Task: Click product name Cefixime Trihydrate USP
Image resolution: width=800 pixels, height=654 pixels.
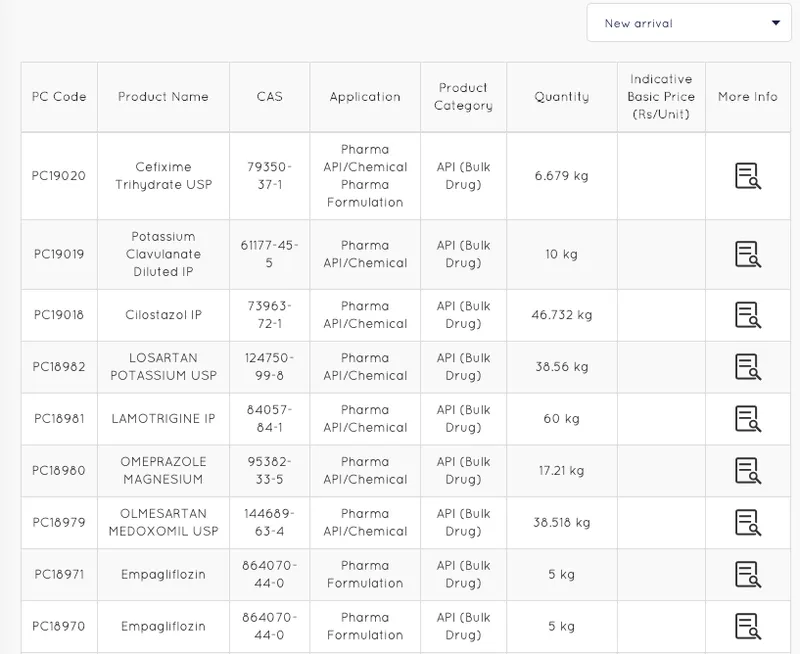Action: pyautogui.click(x=163, y=176)
